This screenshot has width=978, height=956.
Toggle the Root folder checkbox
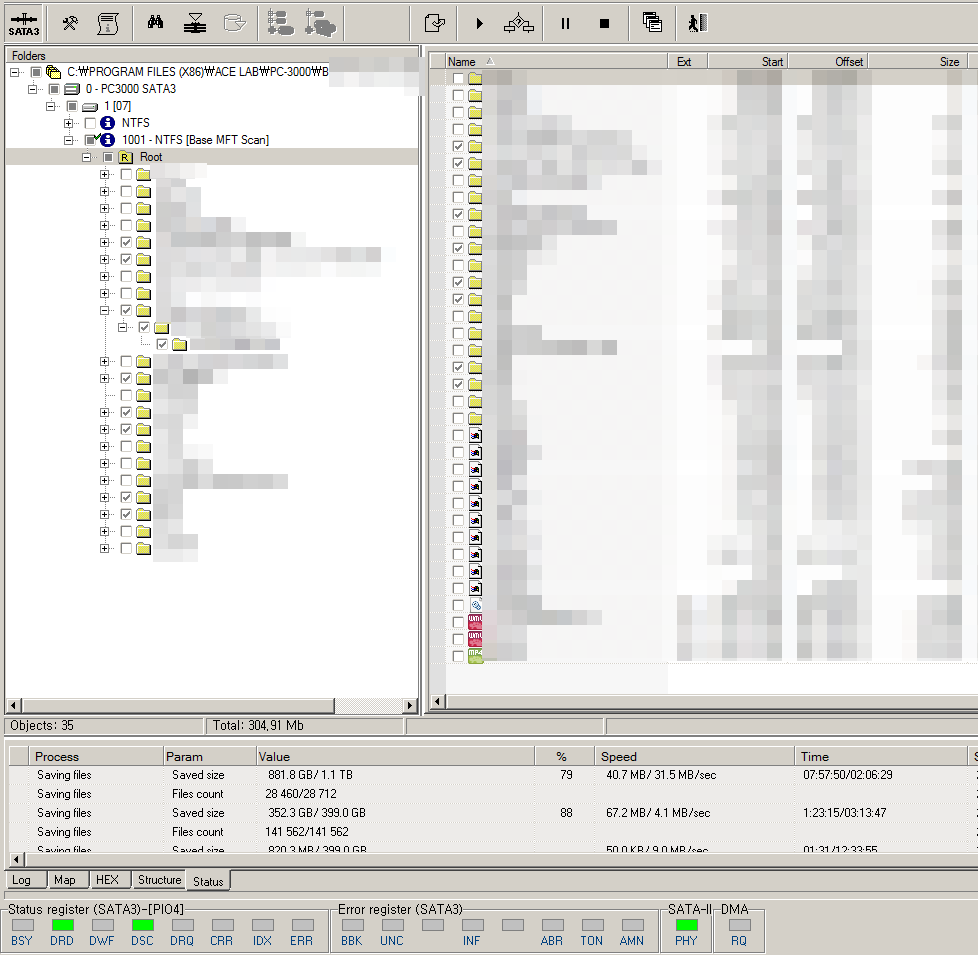tap(108, 157)
